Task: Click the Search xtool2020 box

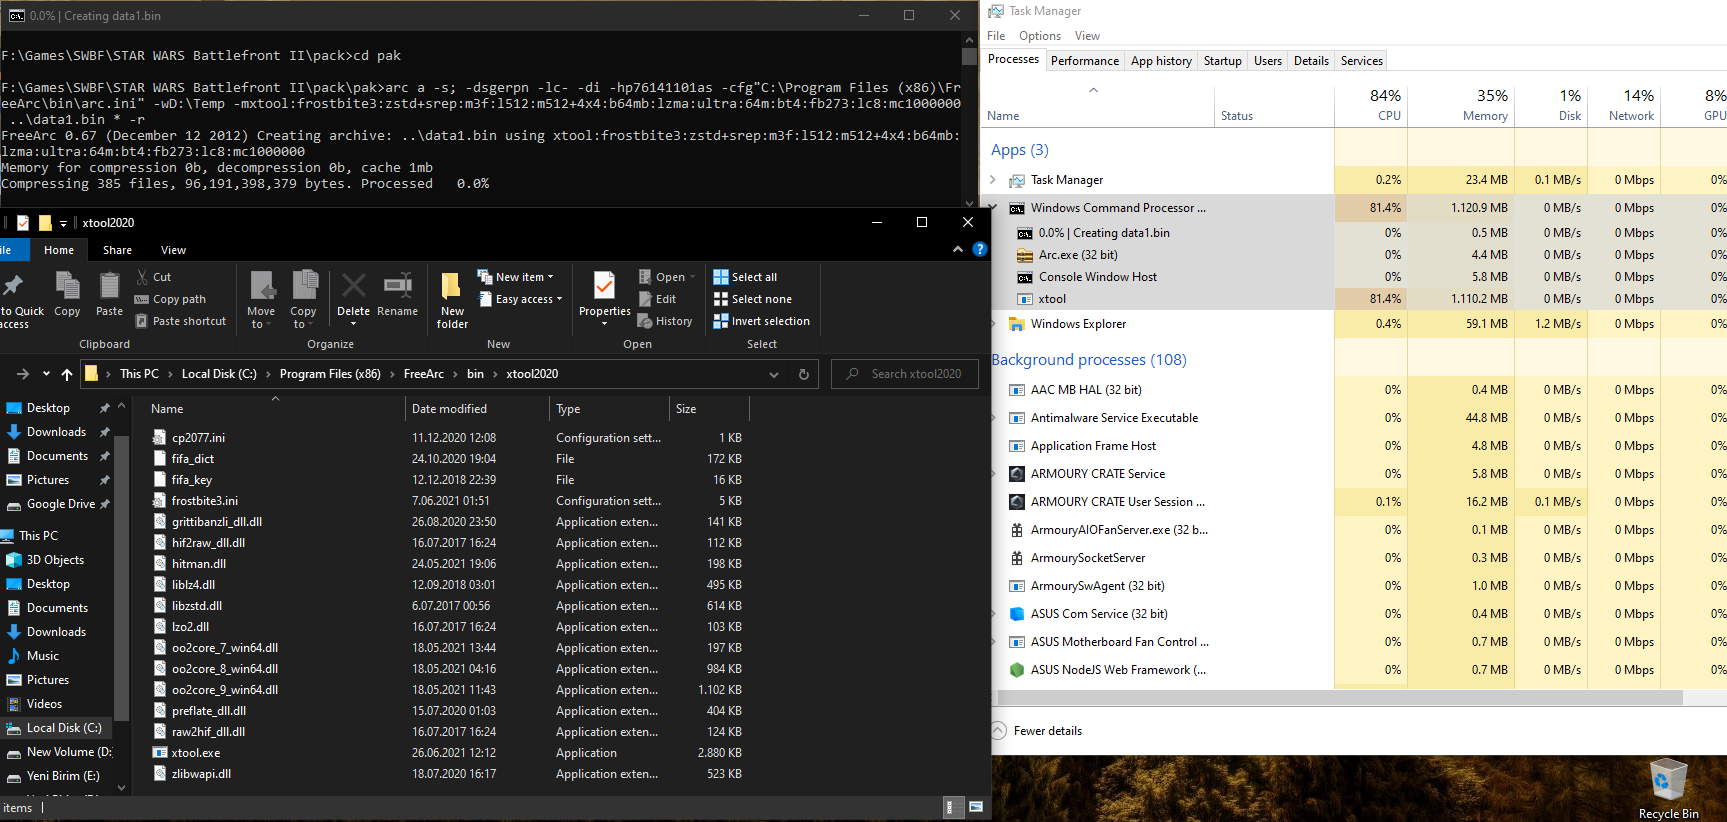Action: pos(905,374)
